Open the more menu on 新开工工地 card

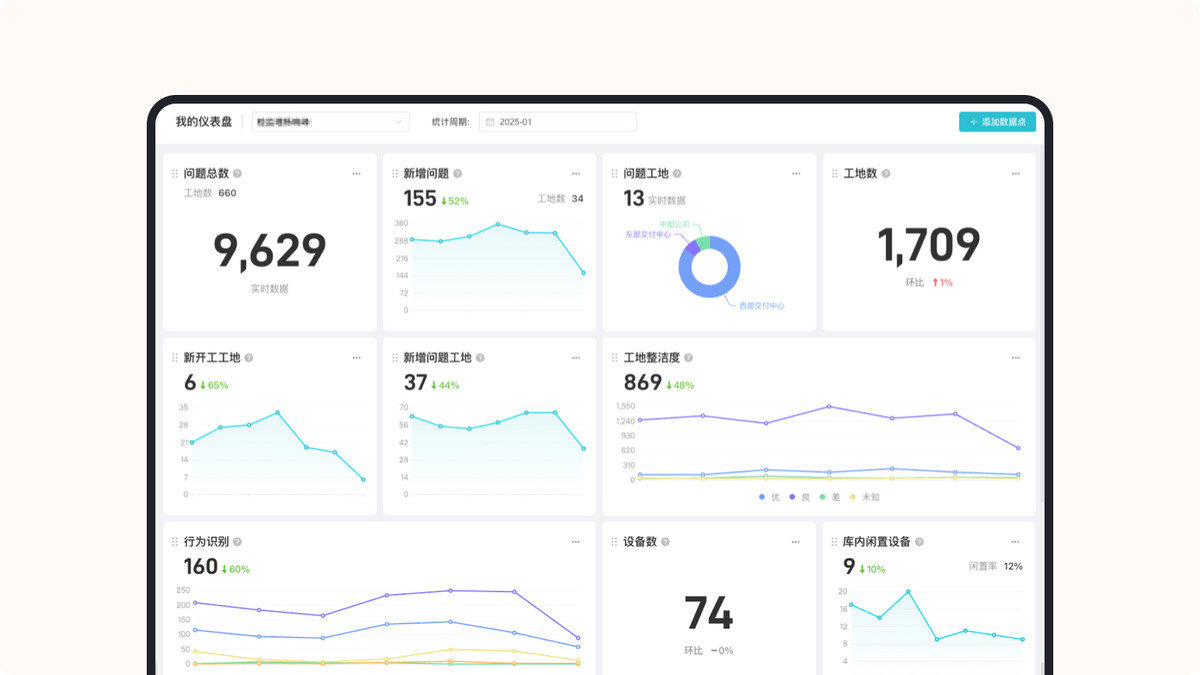356,357
